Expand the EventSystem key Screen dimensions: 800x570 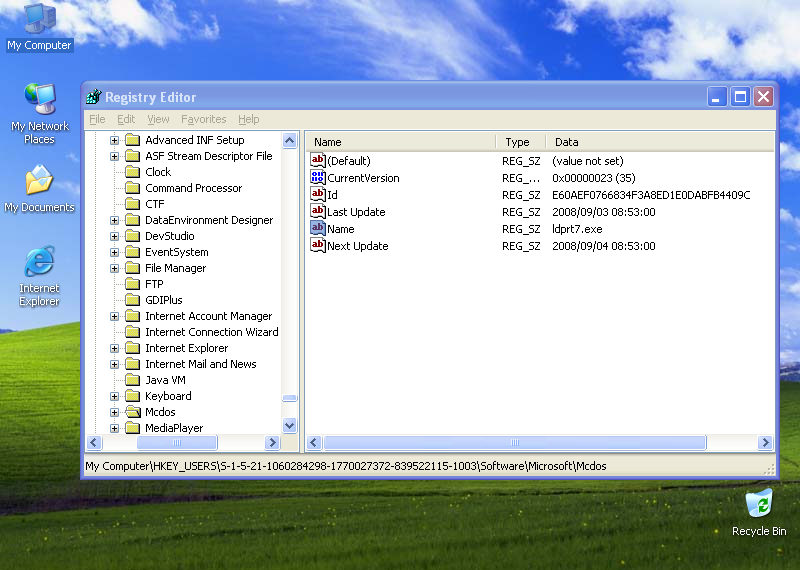coord(114,252)
